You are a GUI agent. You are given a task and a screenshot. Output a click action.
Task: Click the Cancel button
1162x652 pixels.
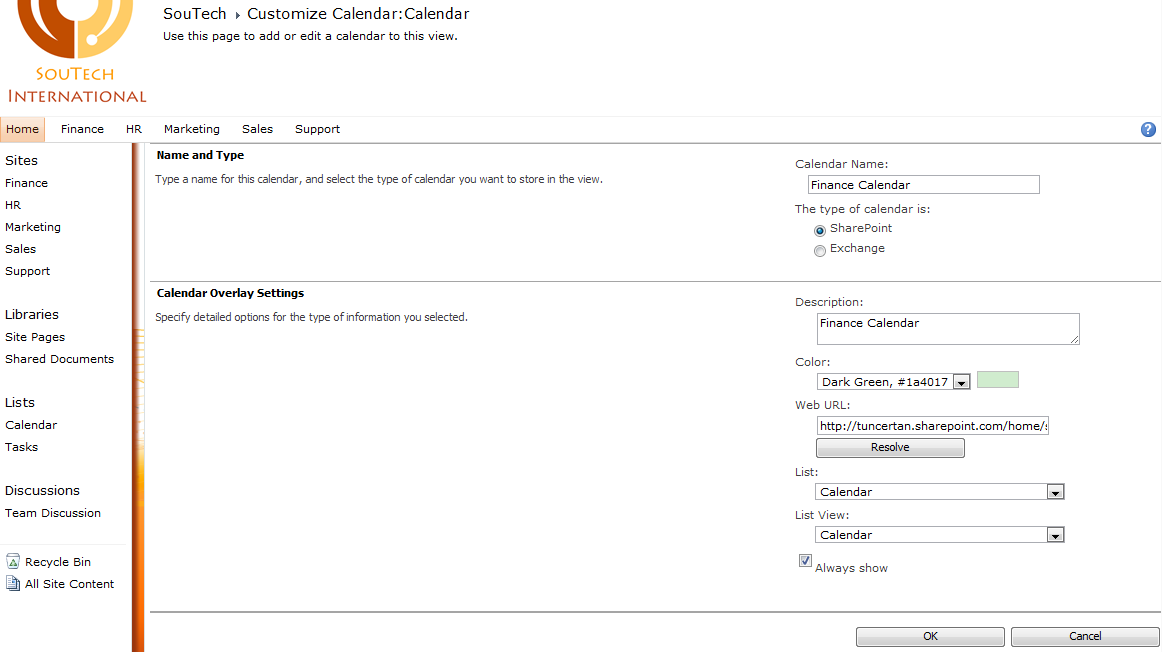point(1084,636)
